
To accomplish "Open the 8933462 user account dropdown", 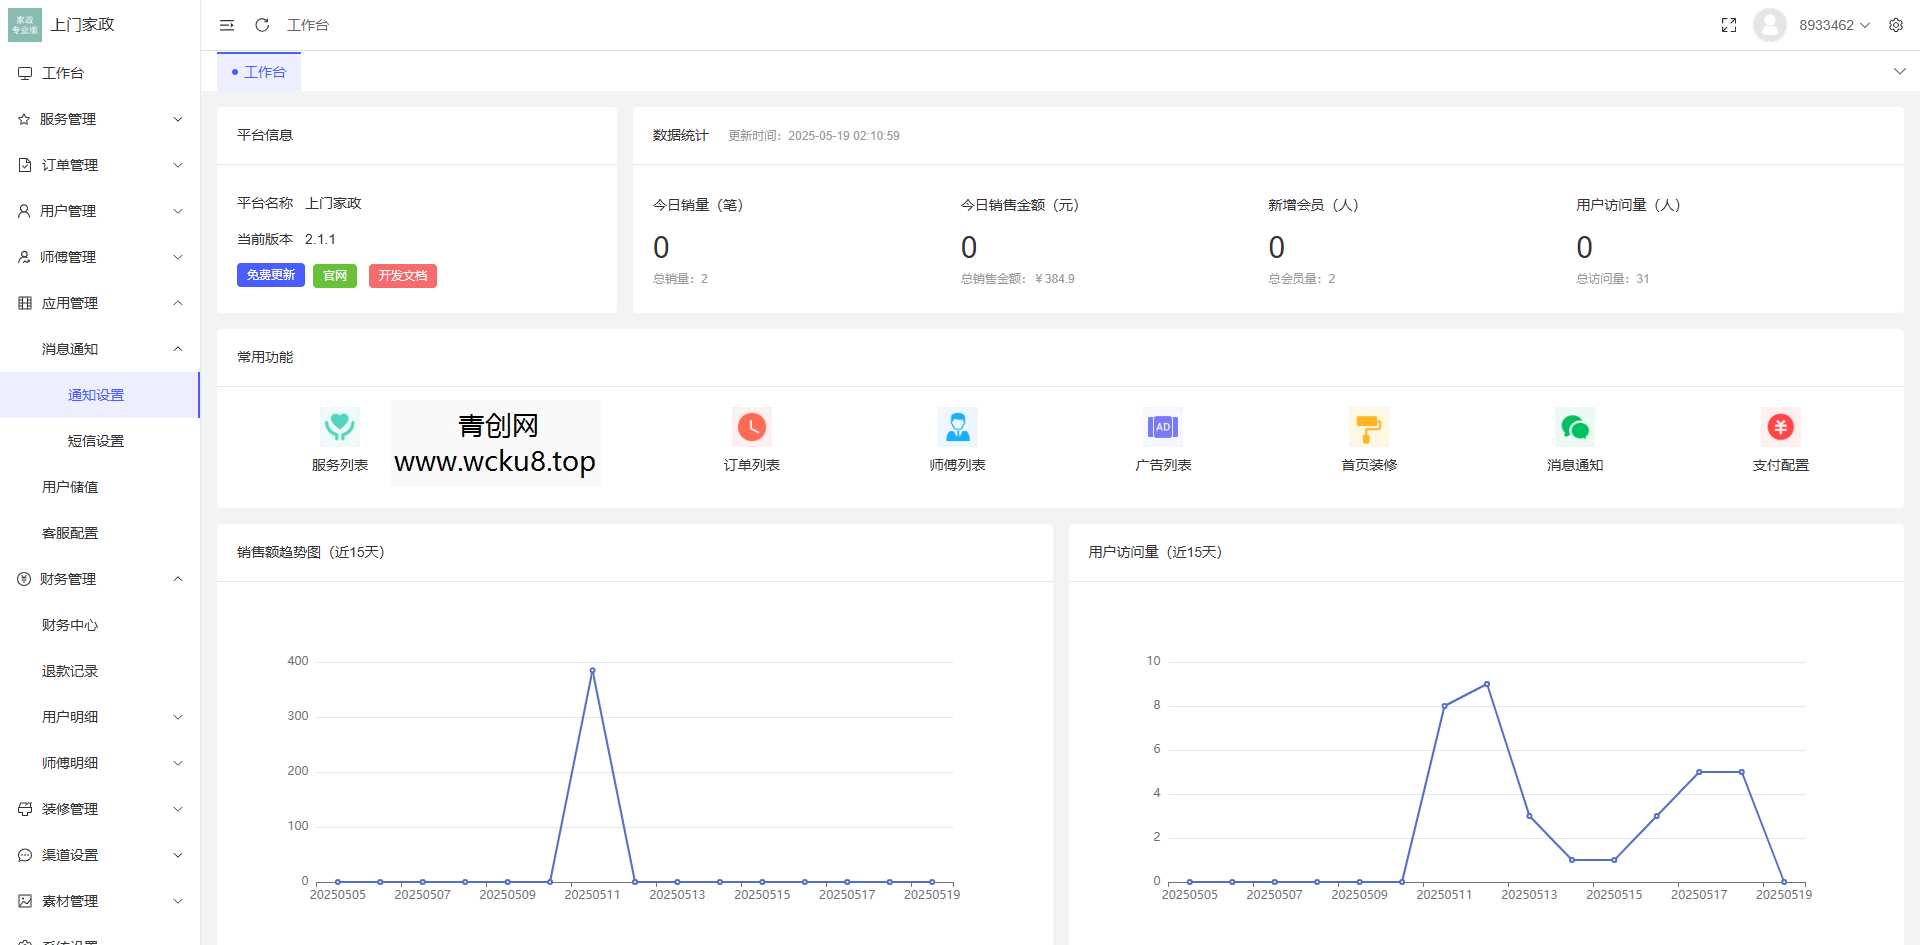I will click(x=1832, y=25).
